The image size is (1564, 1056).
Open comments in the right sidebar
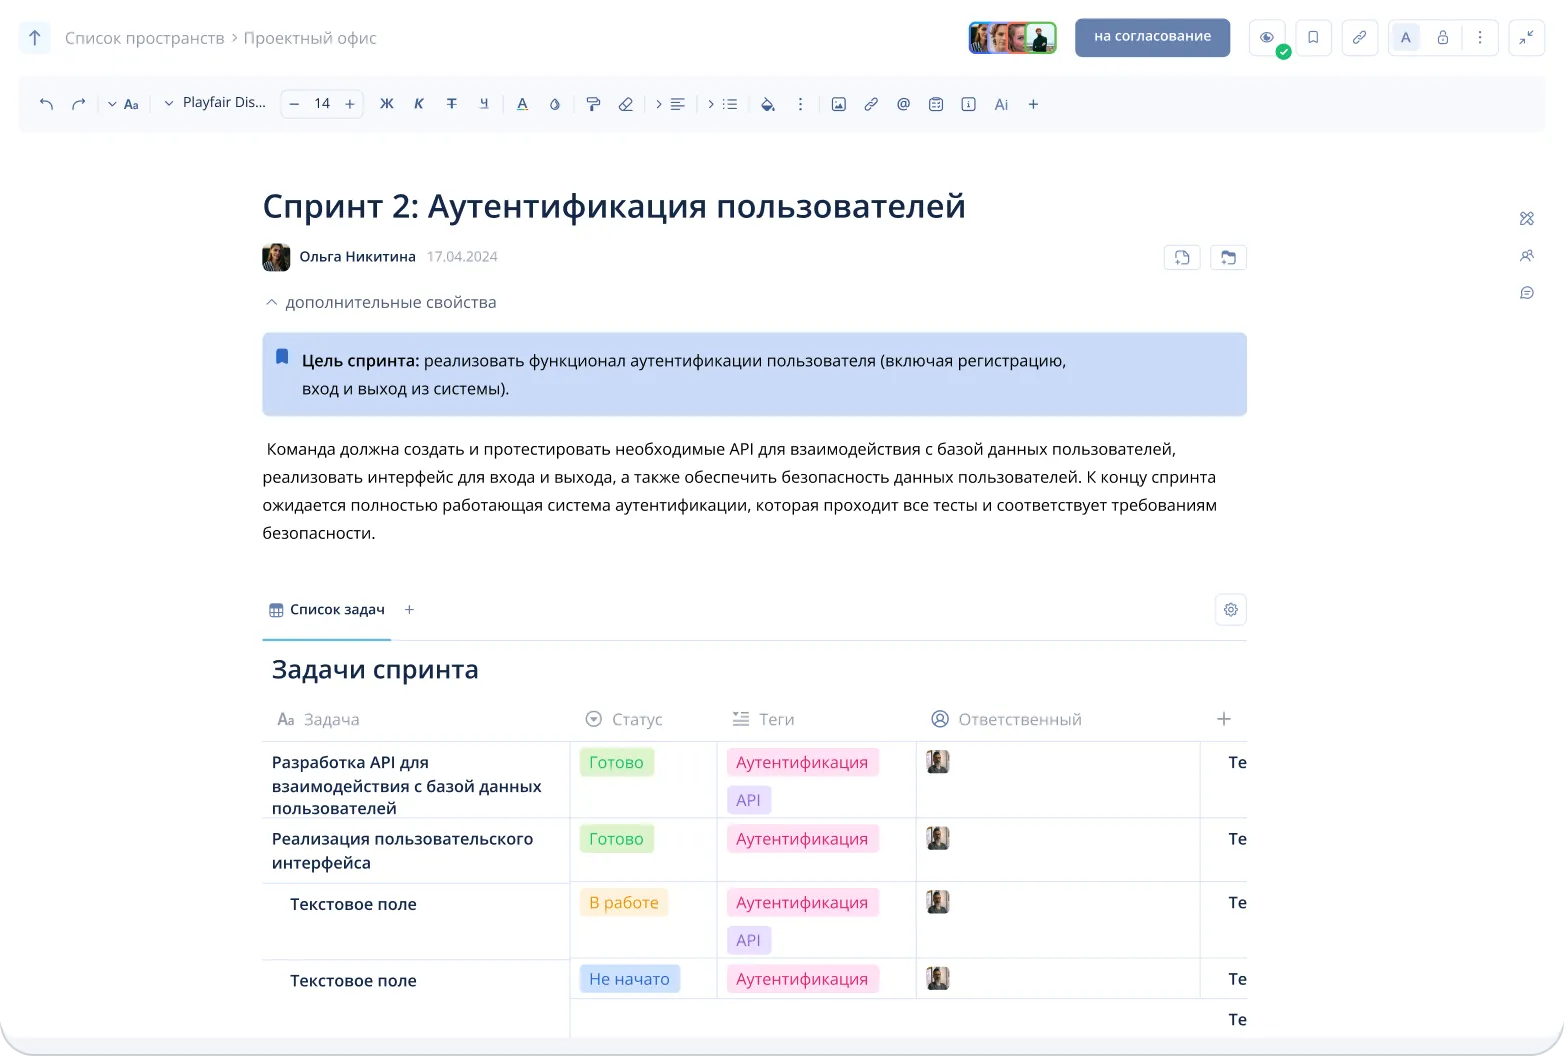1527,293
